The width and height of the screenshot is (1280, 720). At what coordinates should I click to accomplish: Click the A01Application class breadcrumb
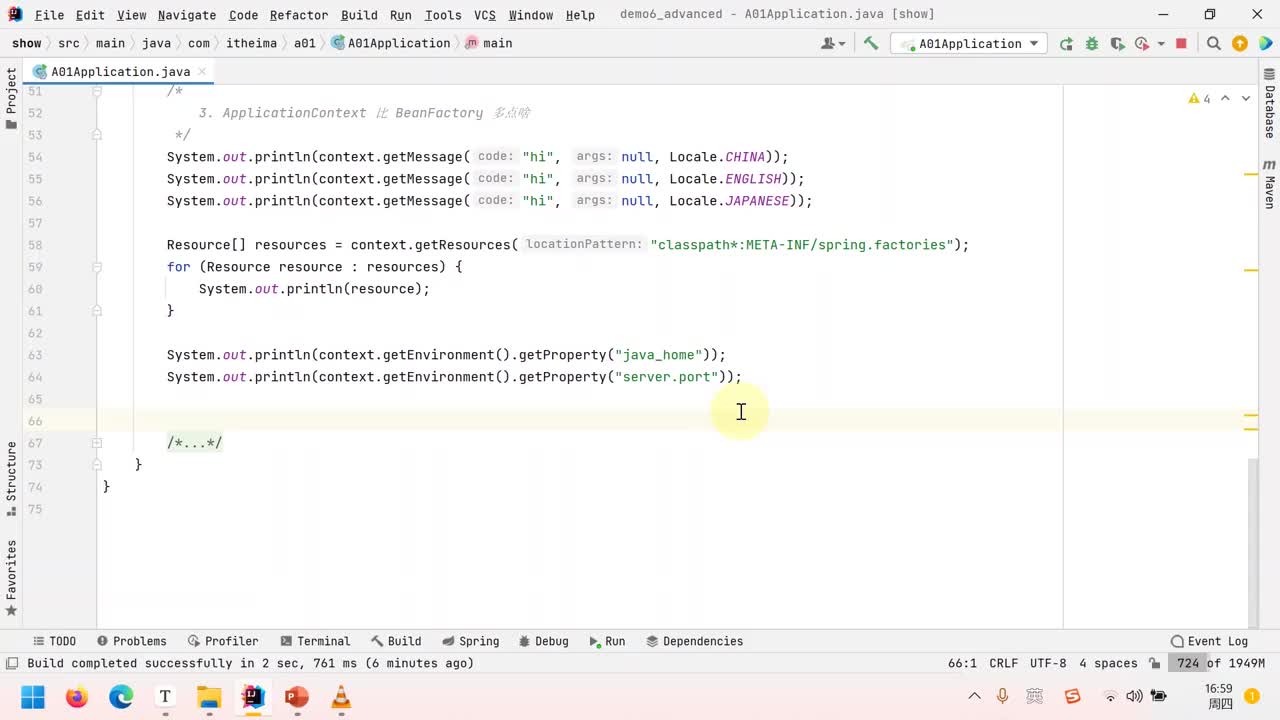(x=391, y=43)
